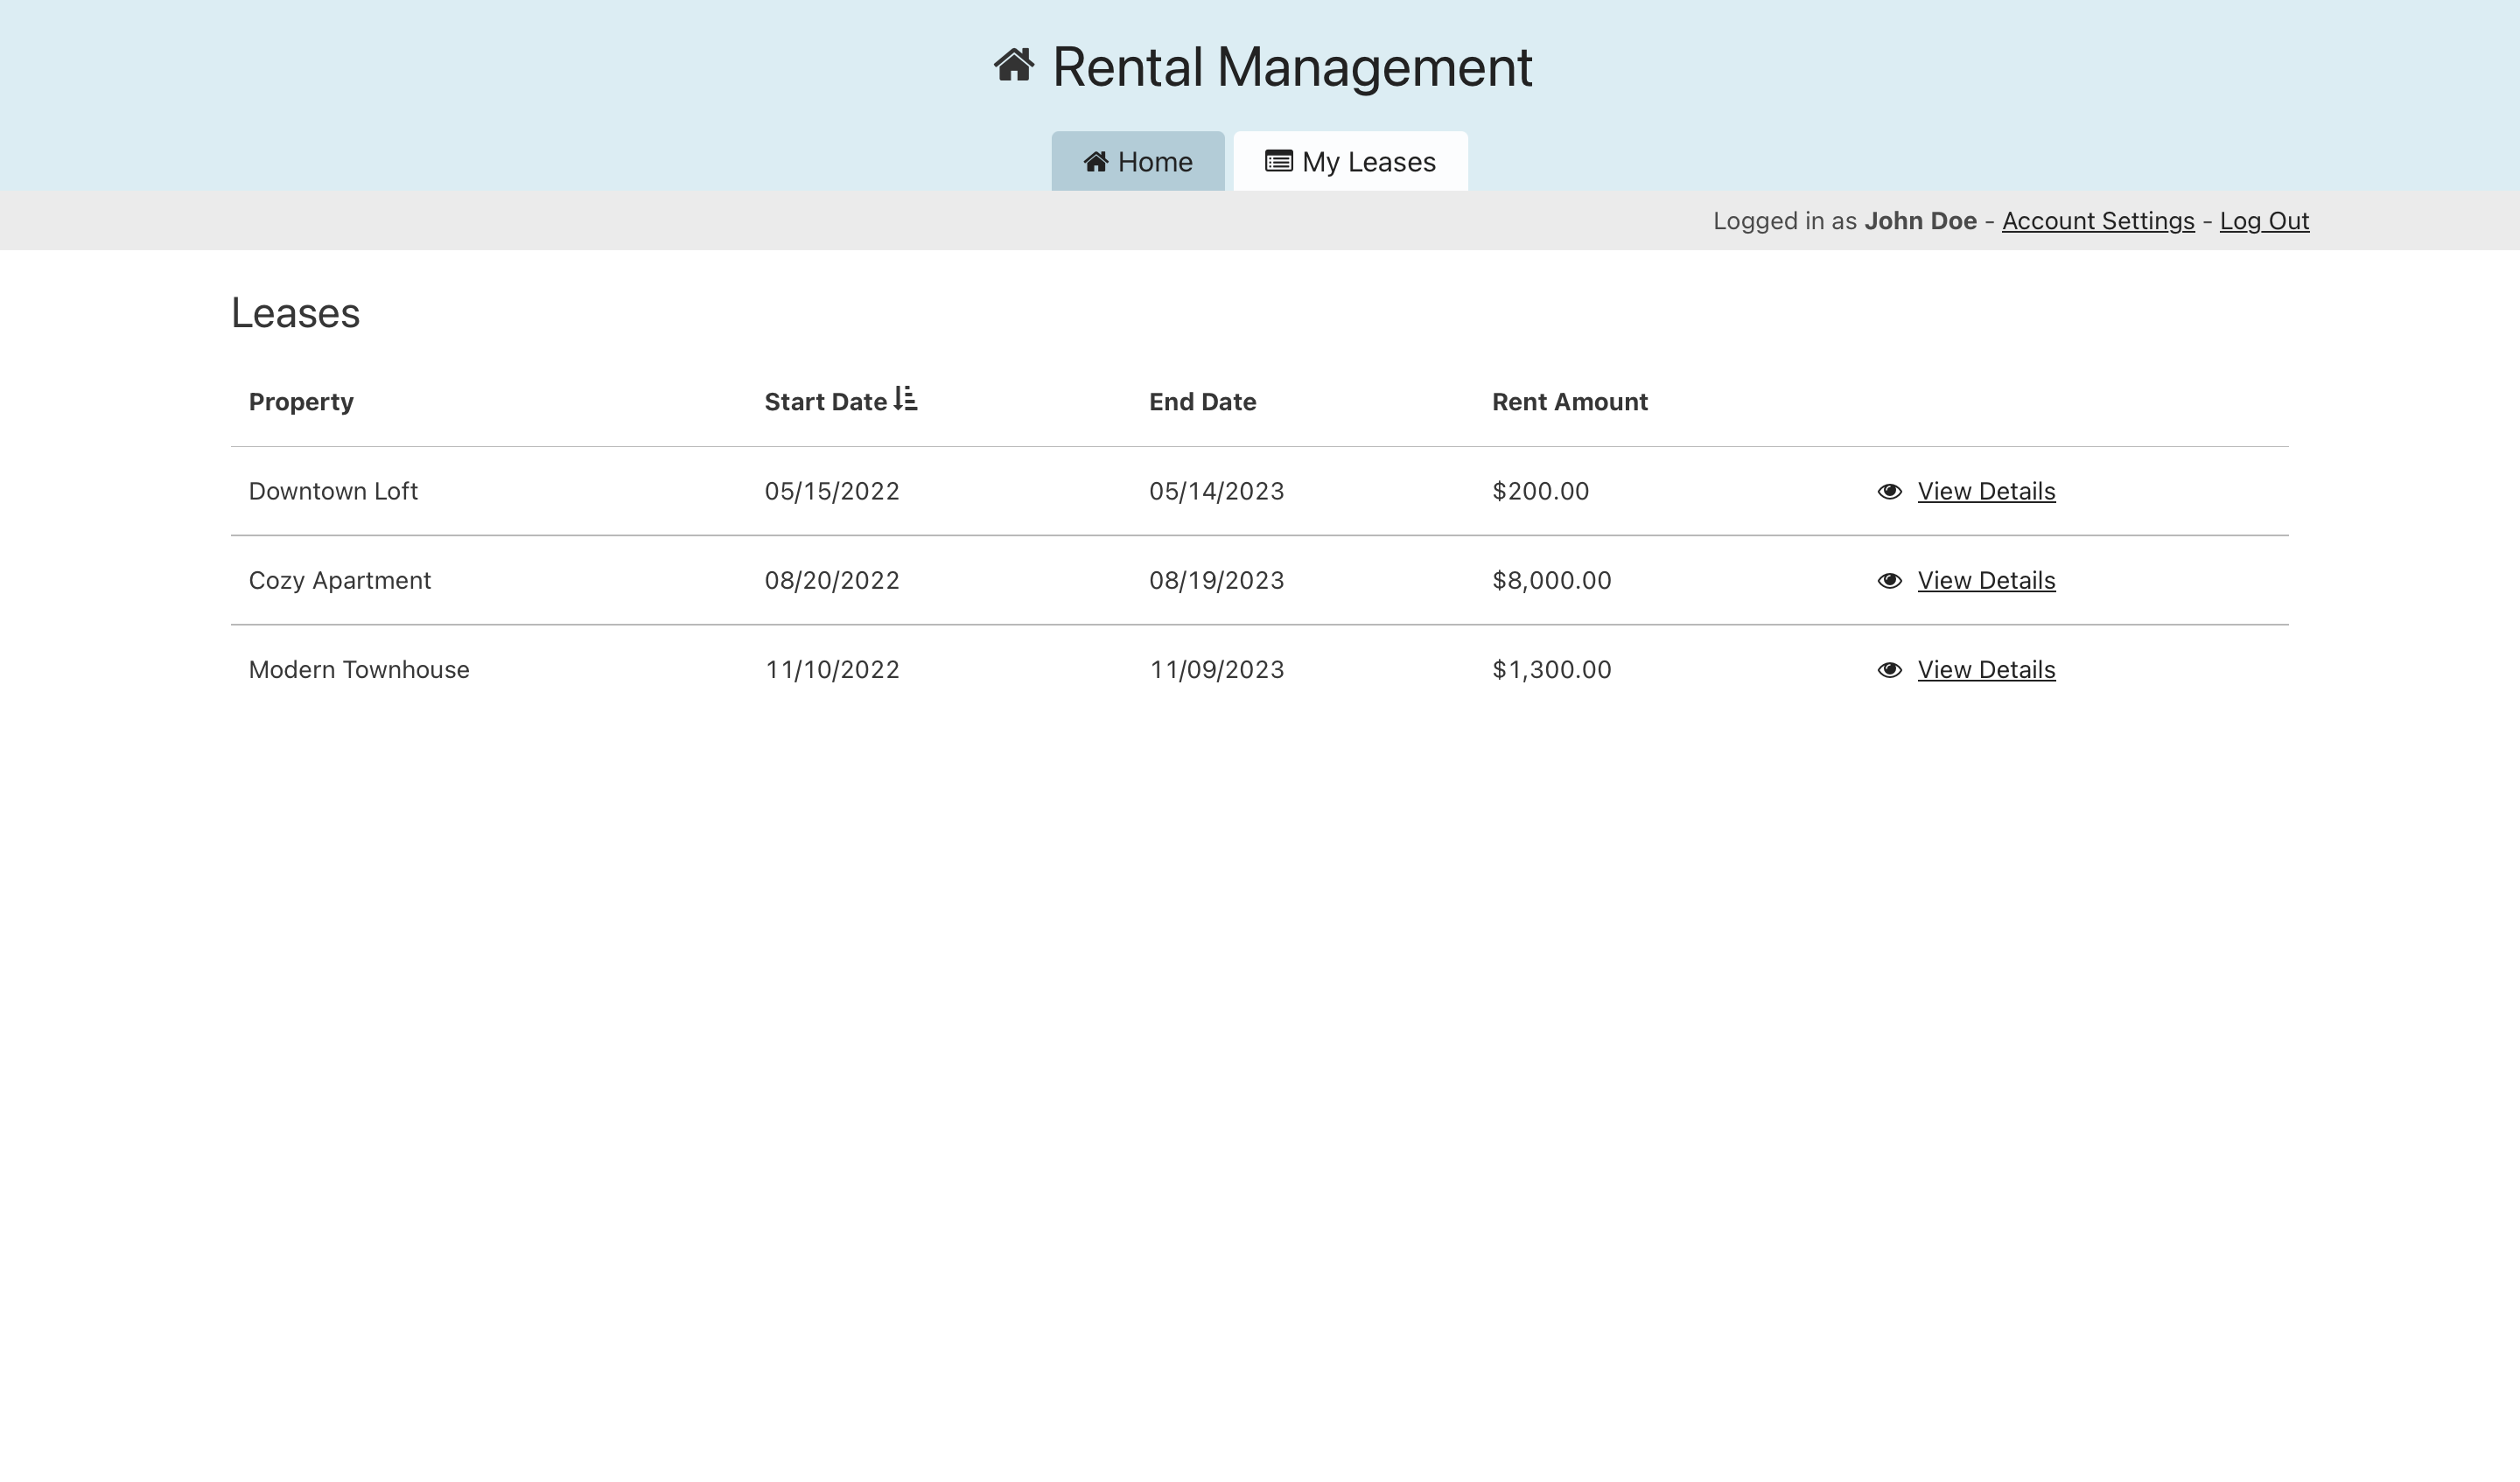This screenshot has width=2520, height=1482.
Task: Click the list icon in My Leases tab
Action: tap(1278, 162)
